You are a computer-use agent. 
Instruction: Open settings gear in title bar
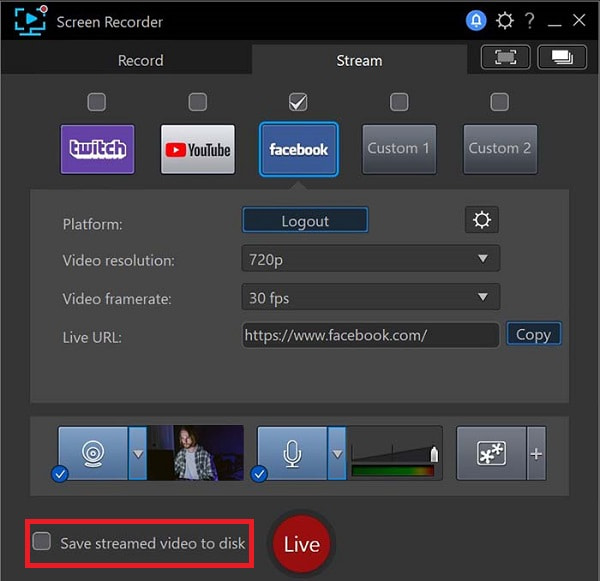tap(505, 20)
